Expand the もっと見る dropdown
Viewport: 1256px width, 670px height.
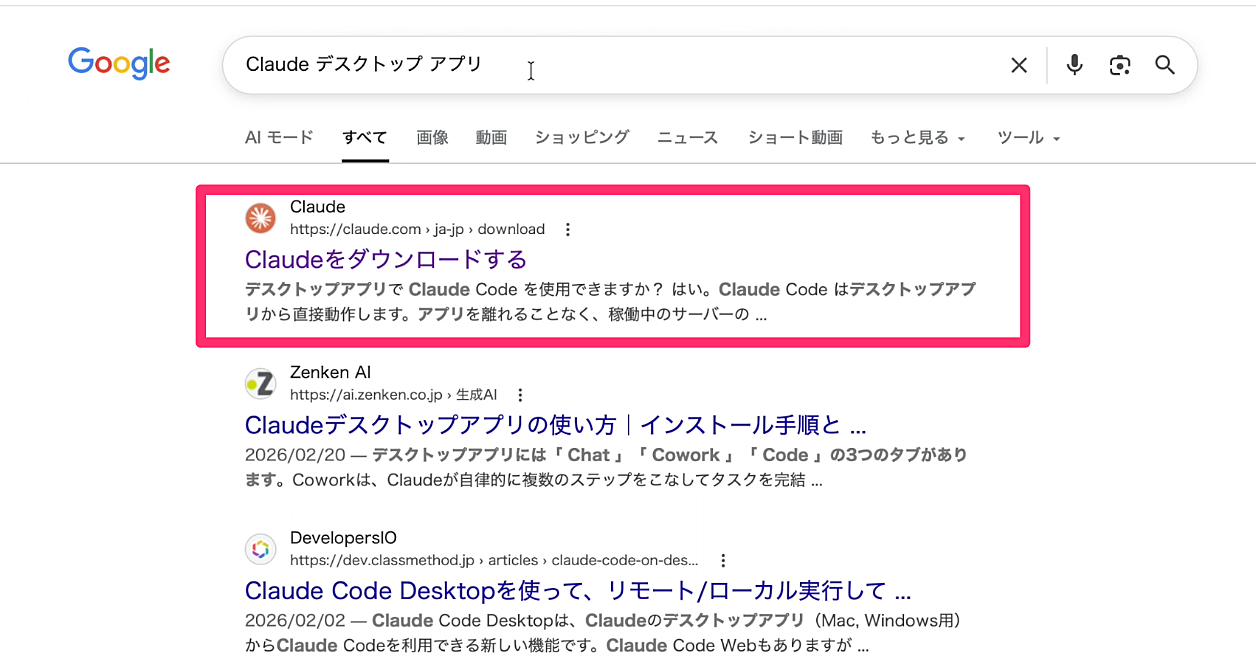coord(917,138)
